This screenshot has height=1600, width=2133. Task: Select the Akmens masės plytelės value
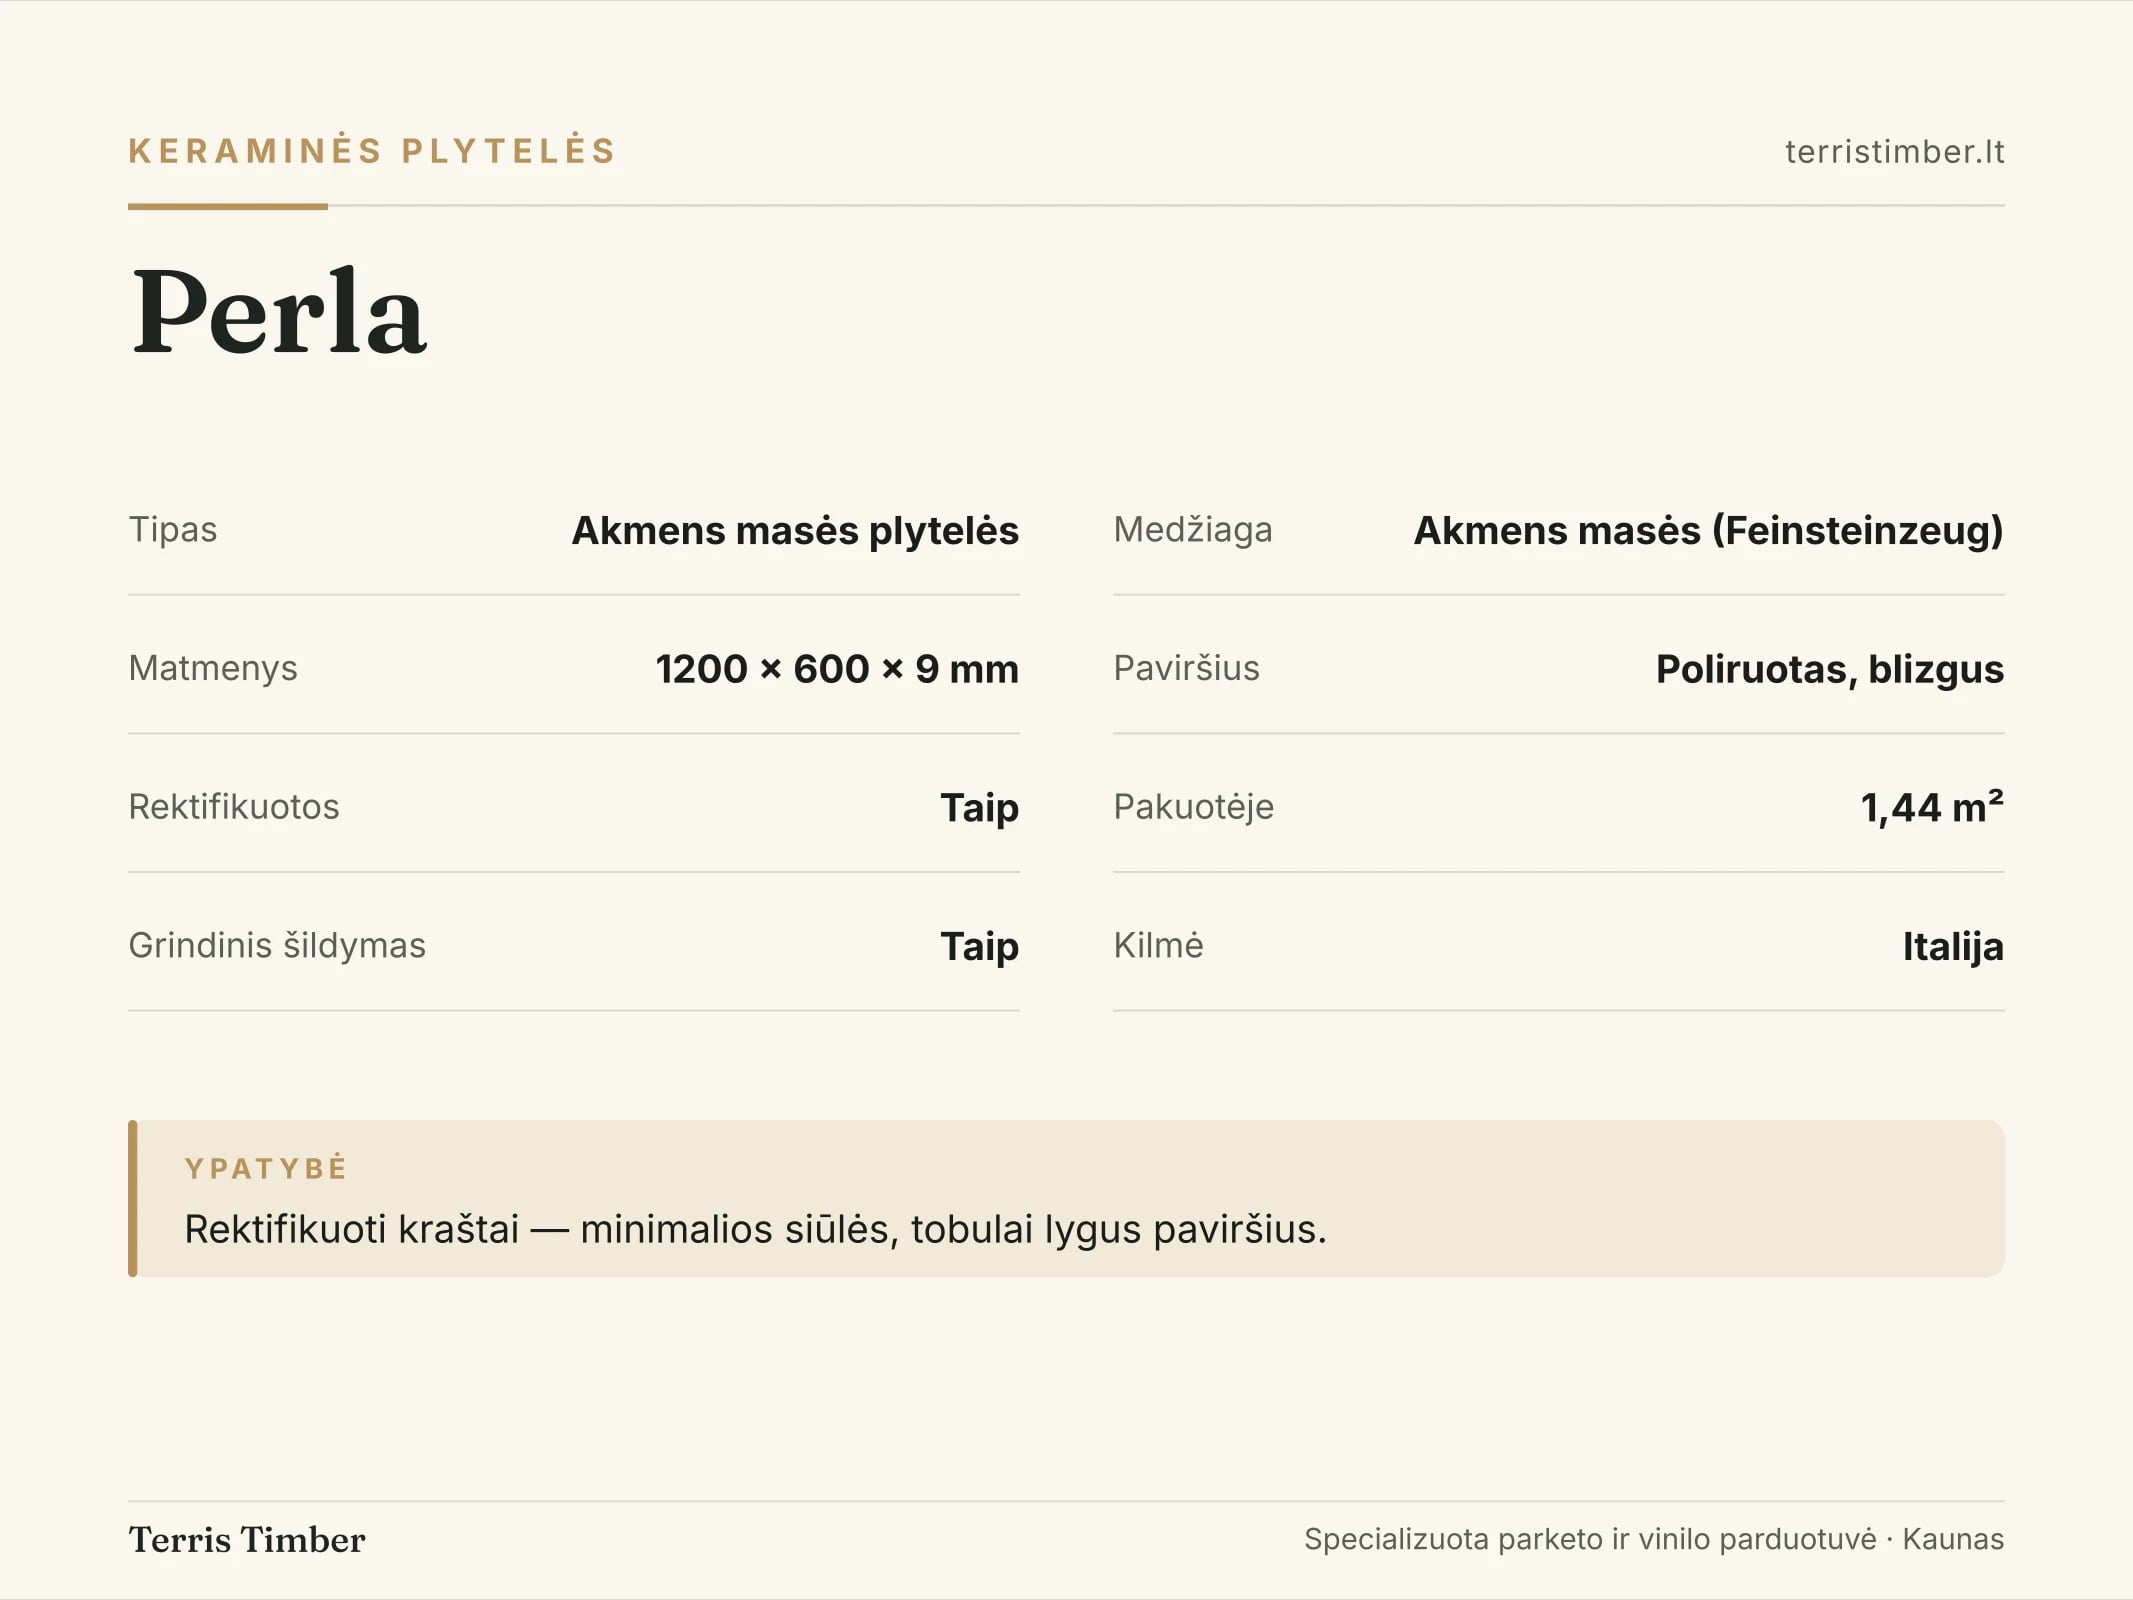(x=795, y=530)
